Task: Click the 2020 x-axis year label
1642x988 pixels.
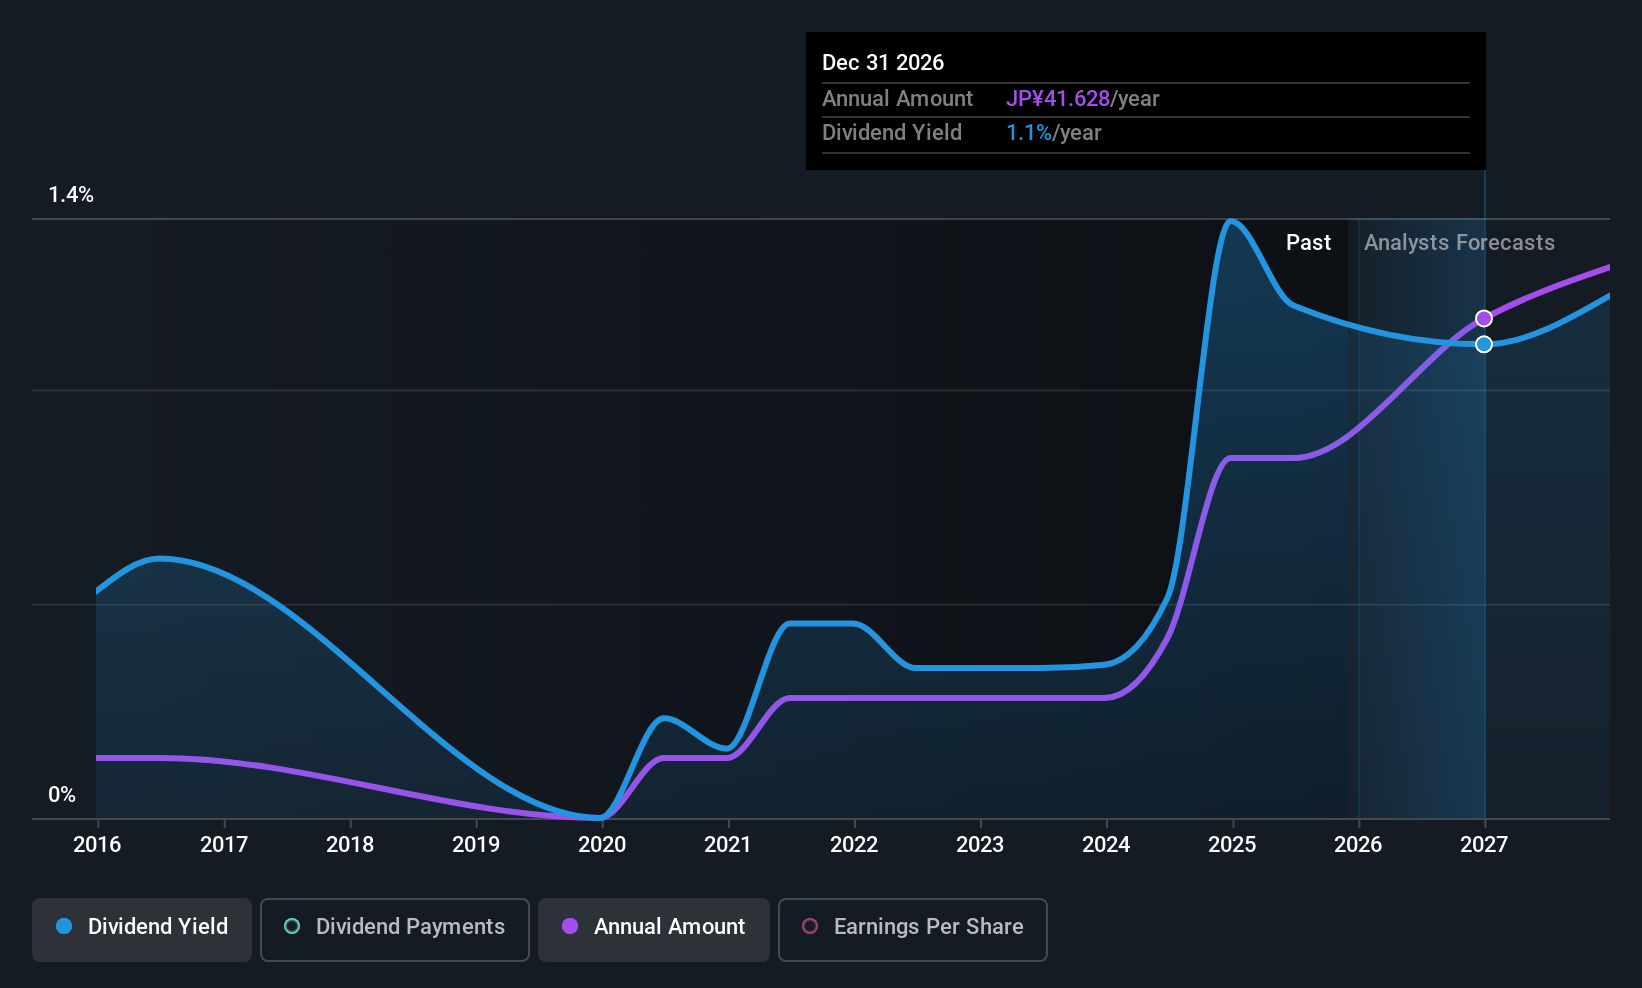Action: coord(602,844)
